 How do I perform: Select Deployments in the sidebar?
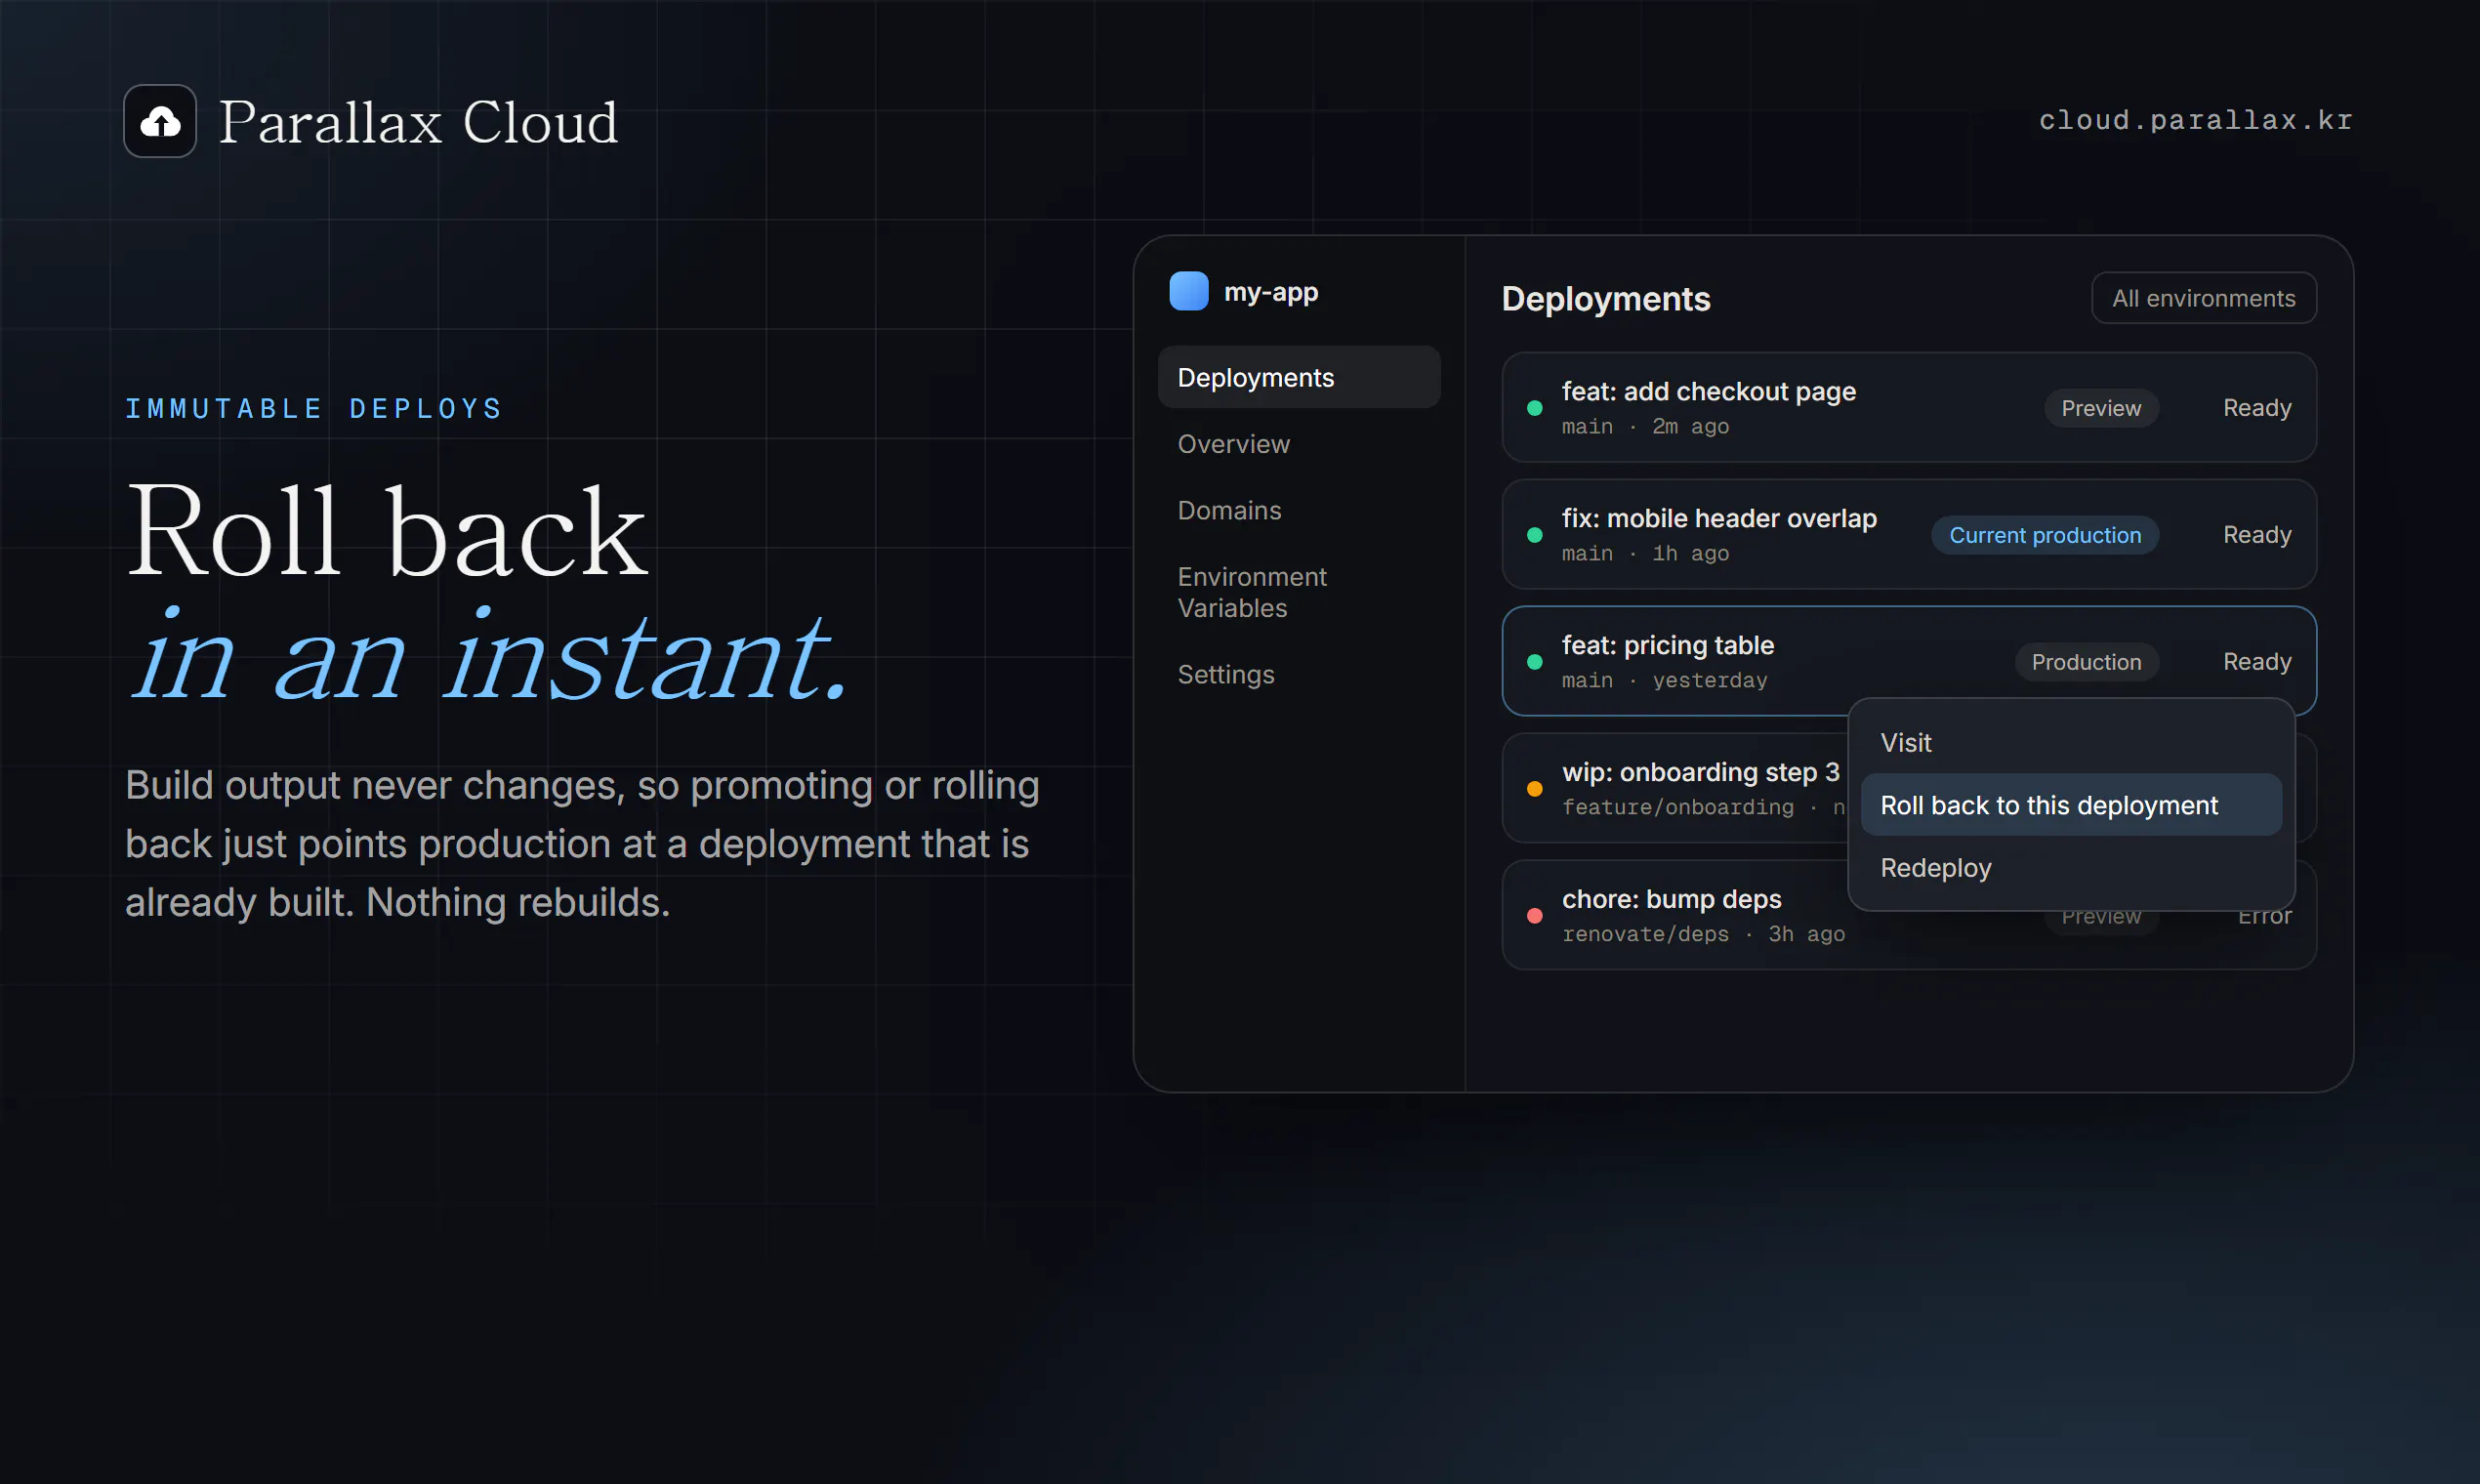1298,377
